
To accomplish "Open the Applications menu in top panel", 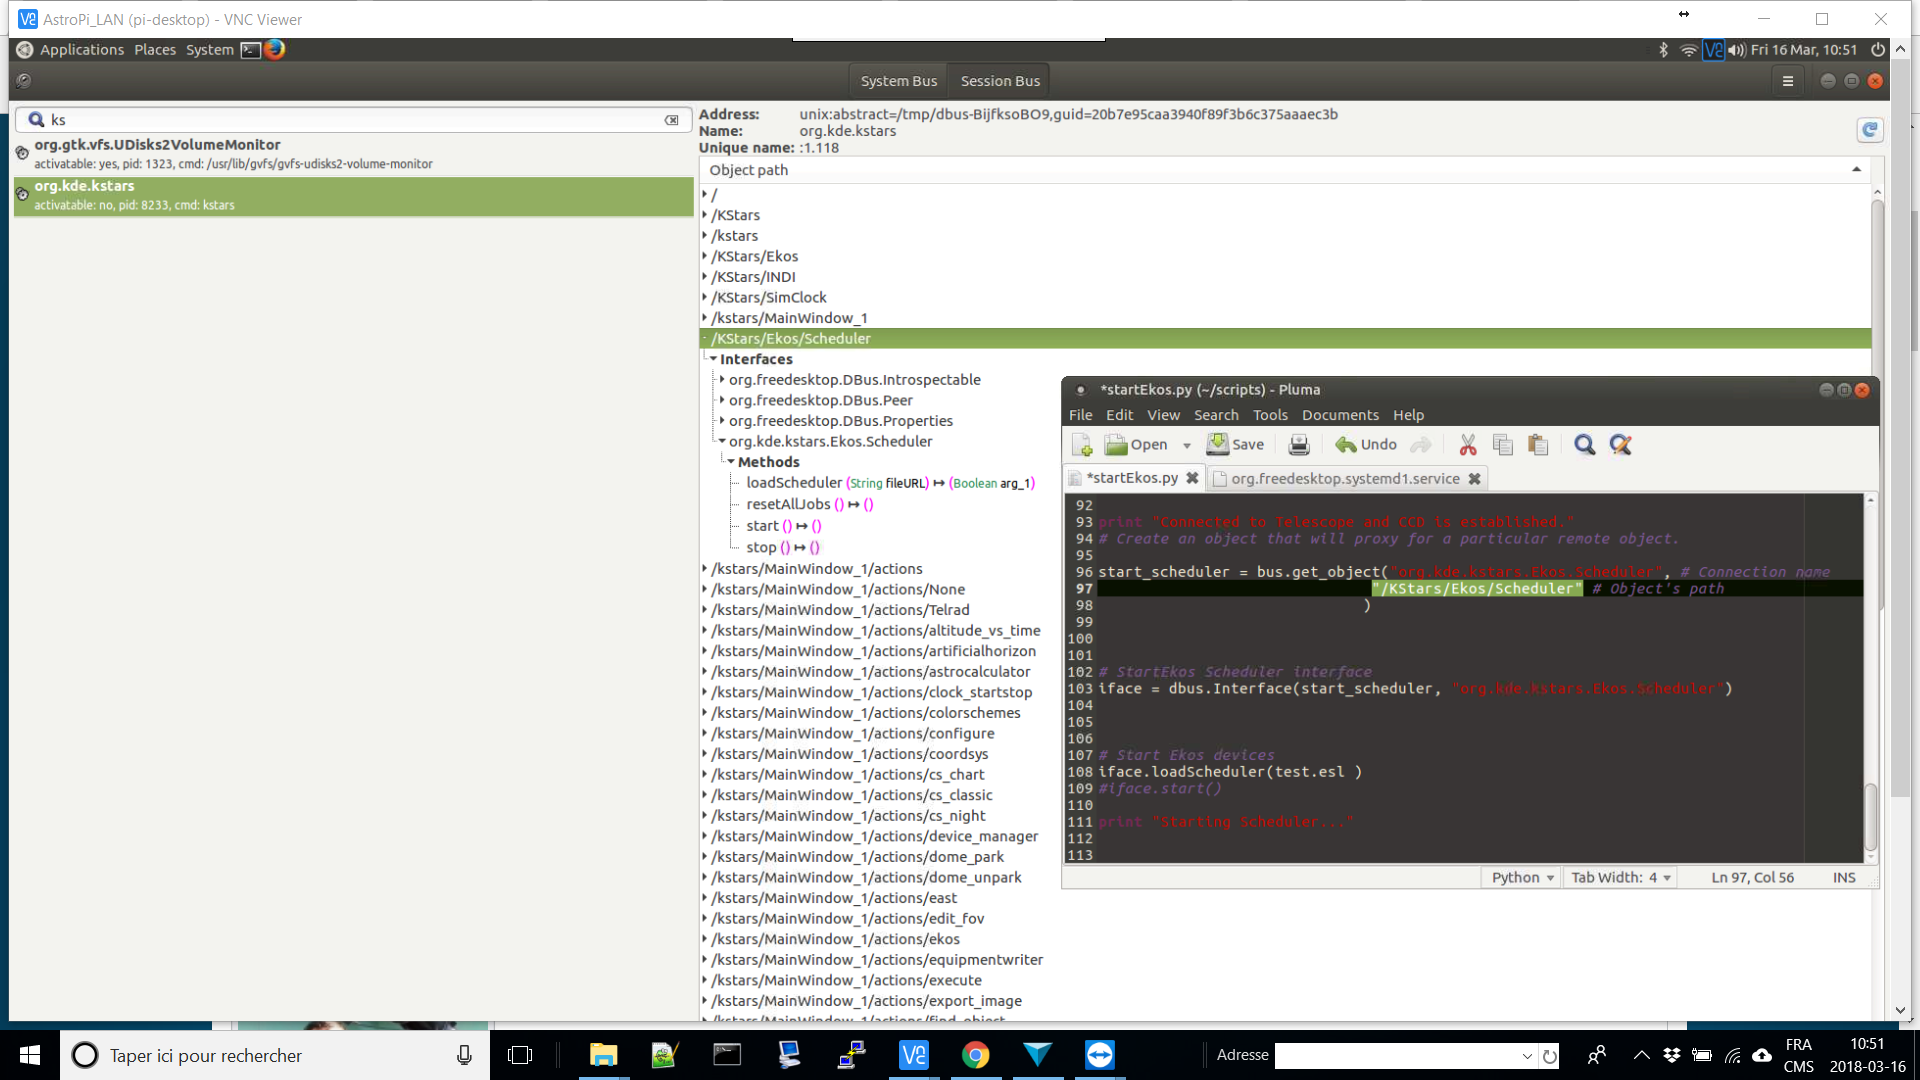I will pos(82,50).
